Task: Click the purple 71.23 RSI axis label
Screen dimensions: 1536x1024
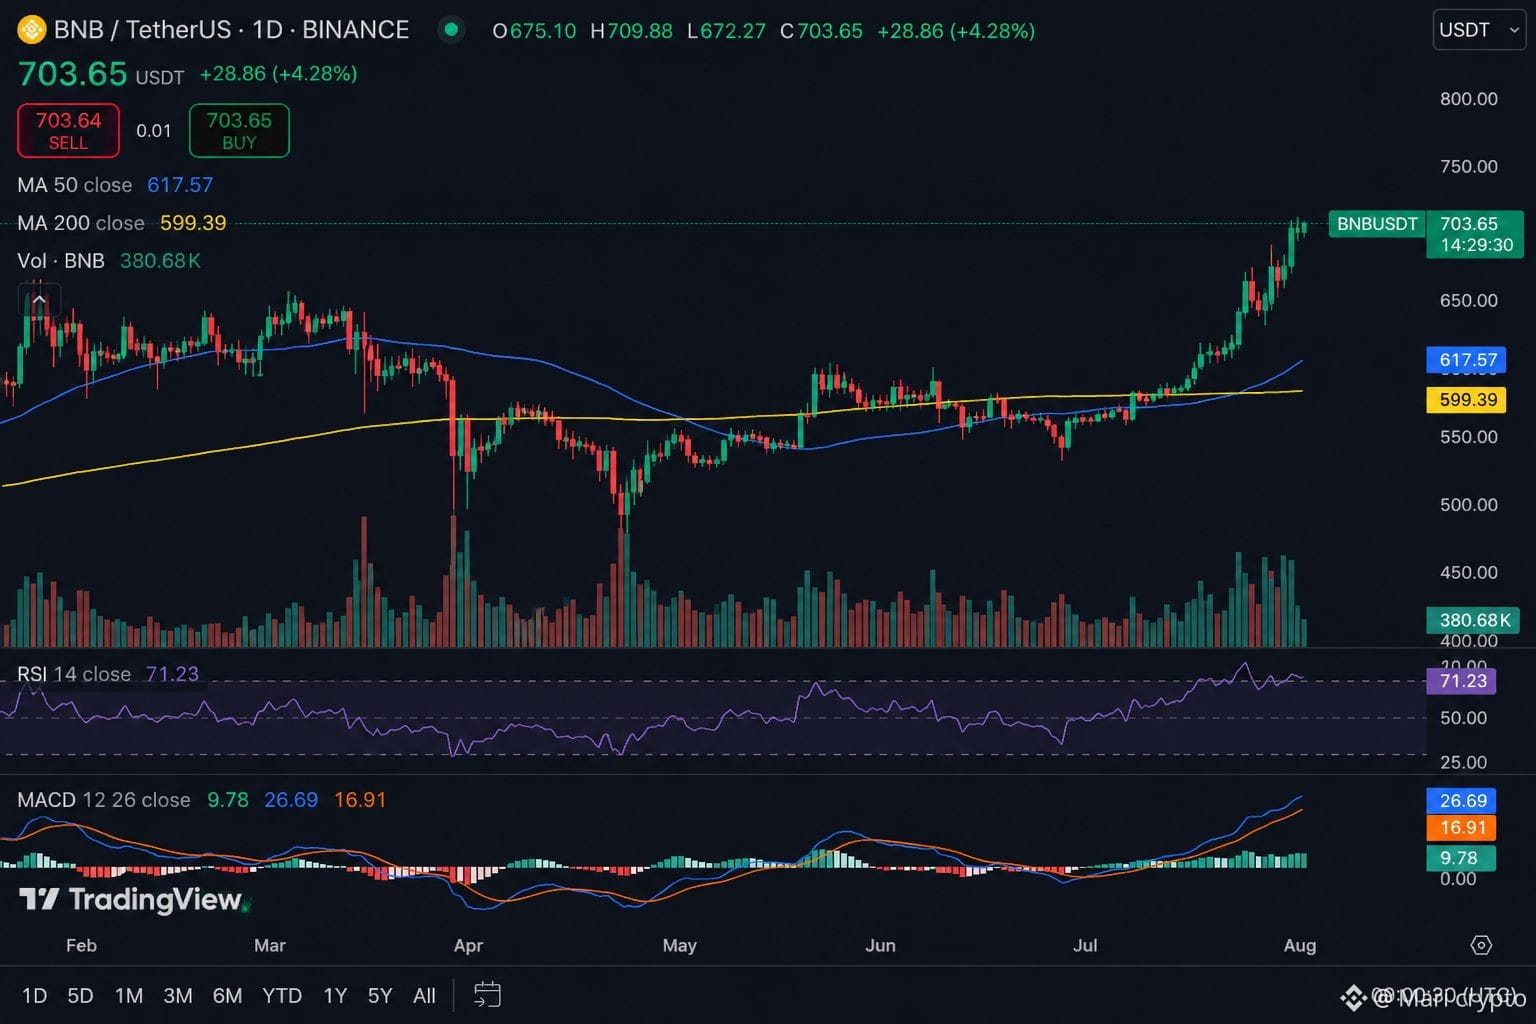Action: pos(1463,681)
